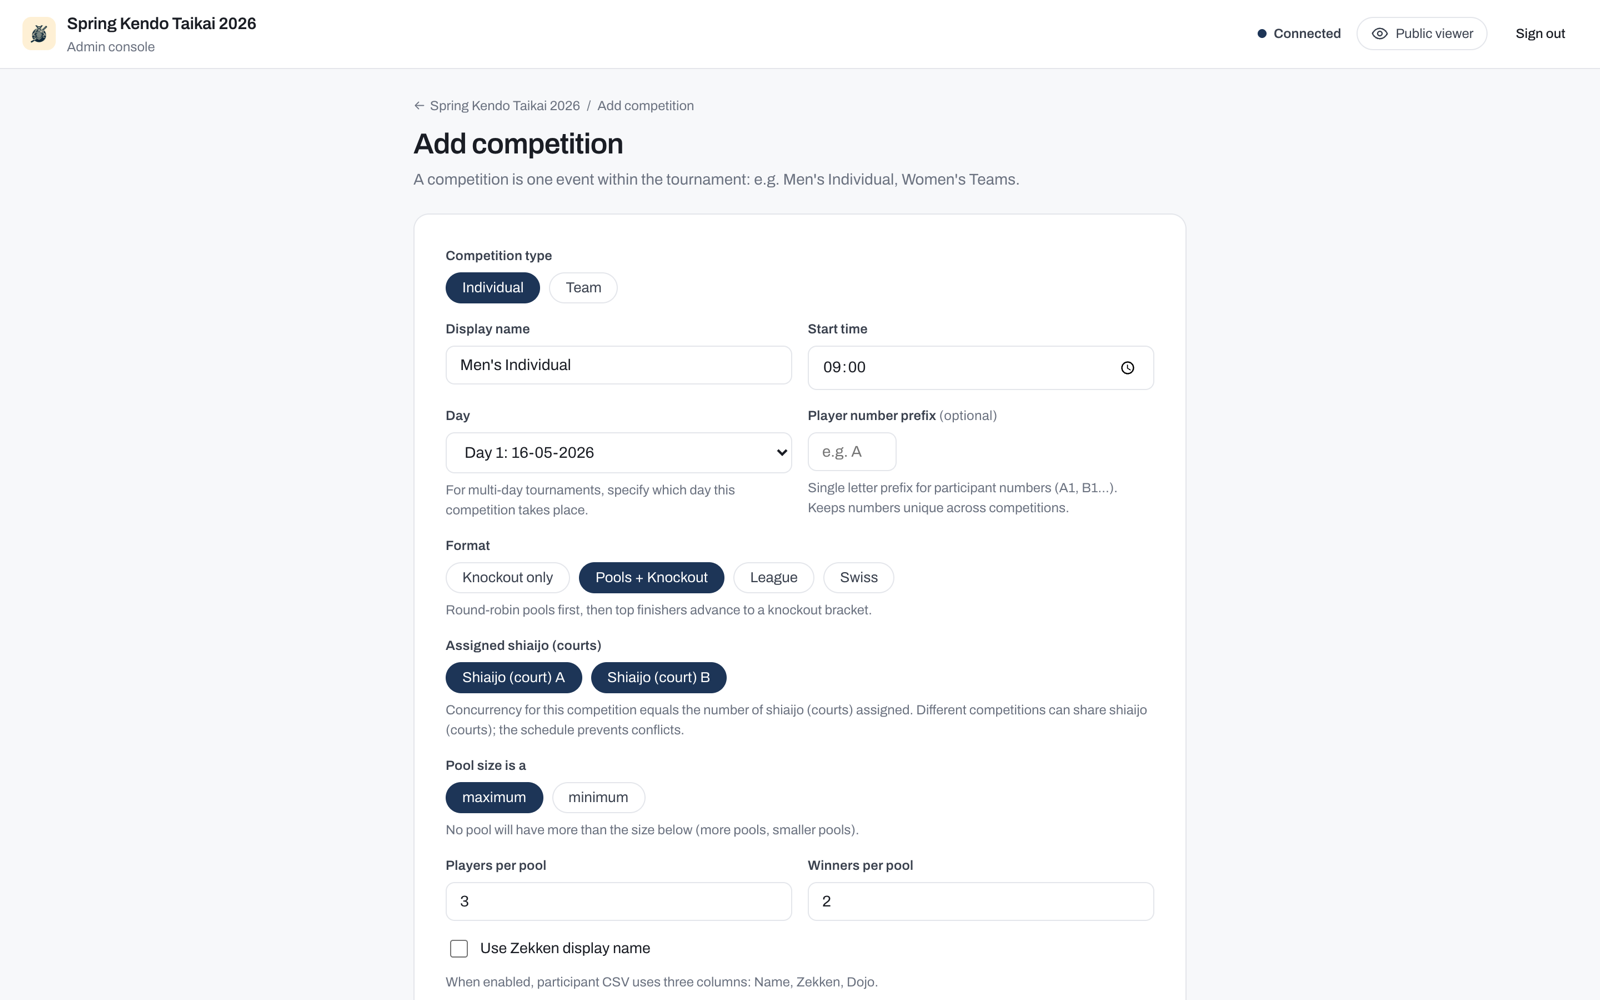Screen dimensions: 1600x1000
Task: Set pool size as maximum
Action: (x=494, y=798)
